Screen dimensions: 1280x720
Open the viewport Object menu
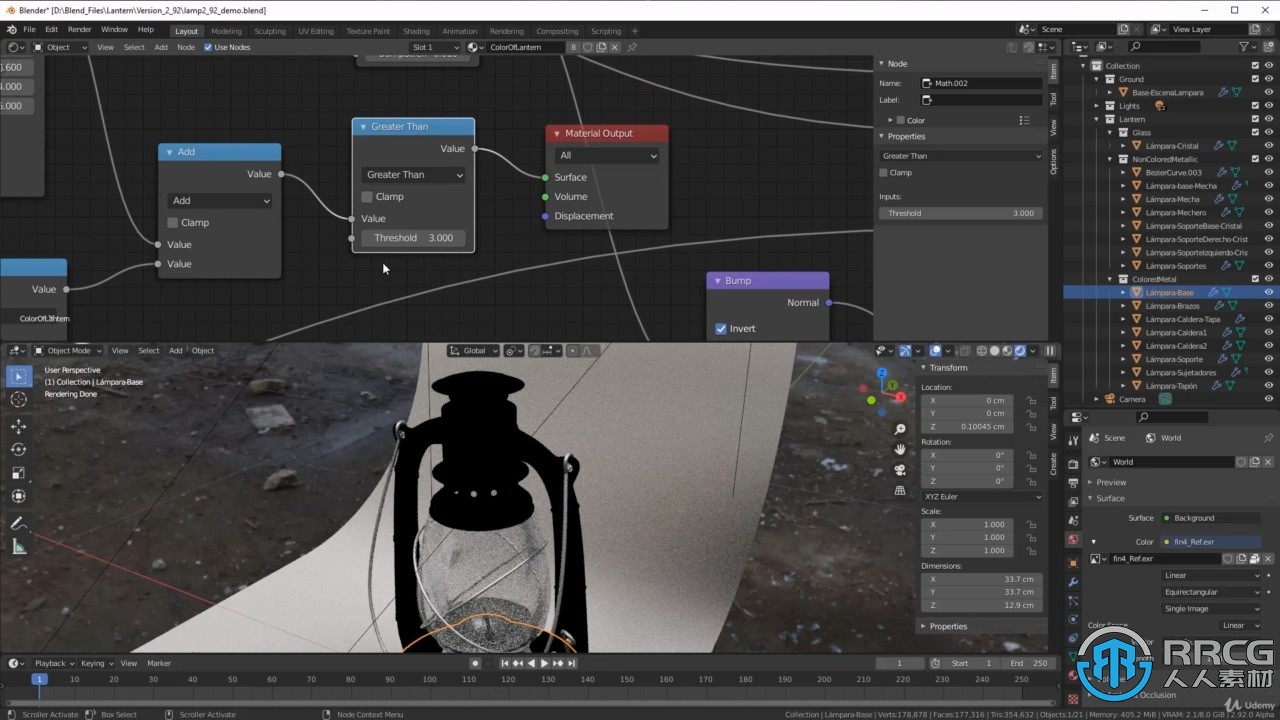(x=203, y=351)
